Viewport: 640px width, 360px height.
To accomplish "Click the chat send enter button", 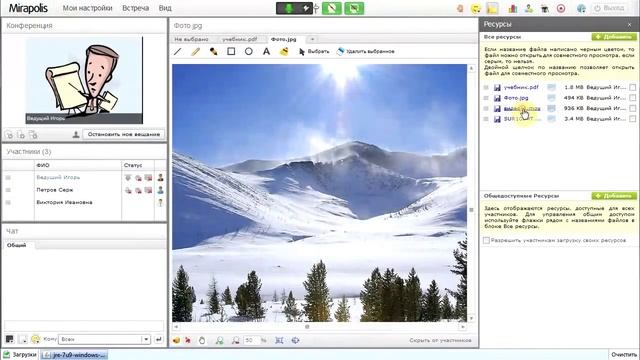I will click(x=159, y=339).
